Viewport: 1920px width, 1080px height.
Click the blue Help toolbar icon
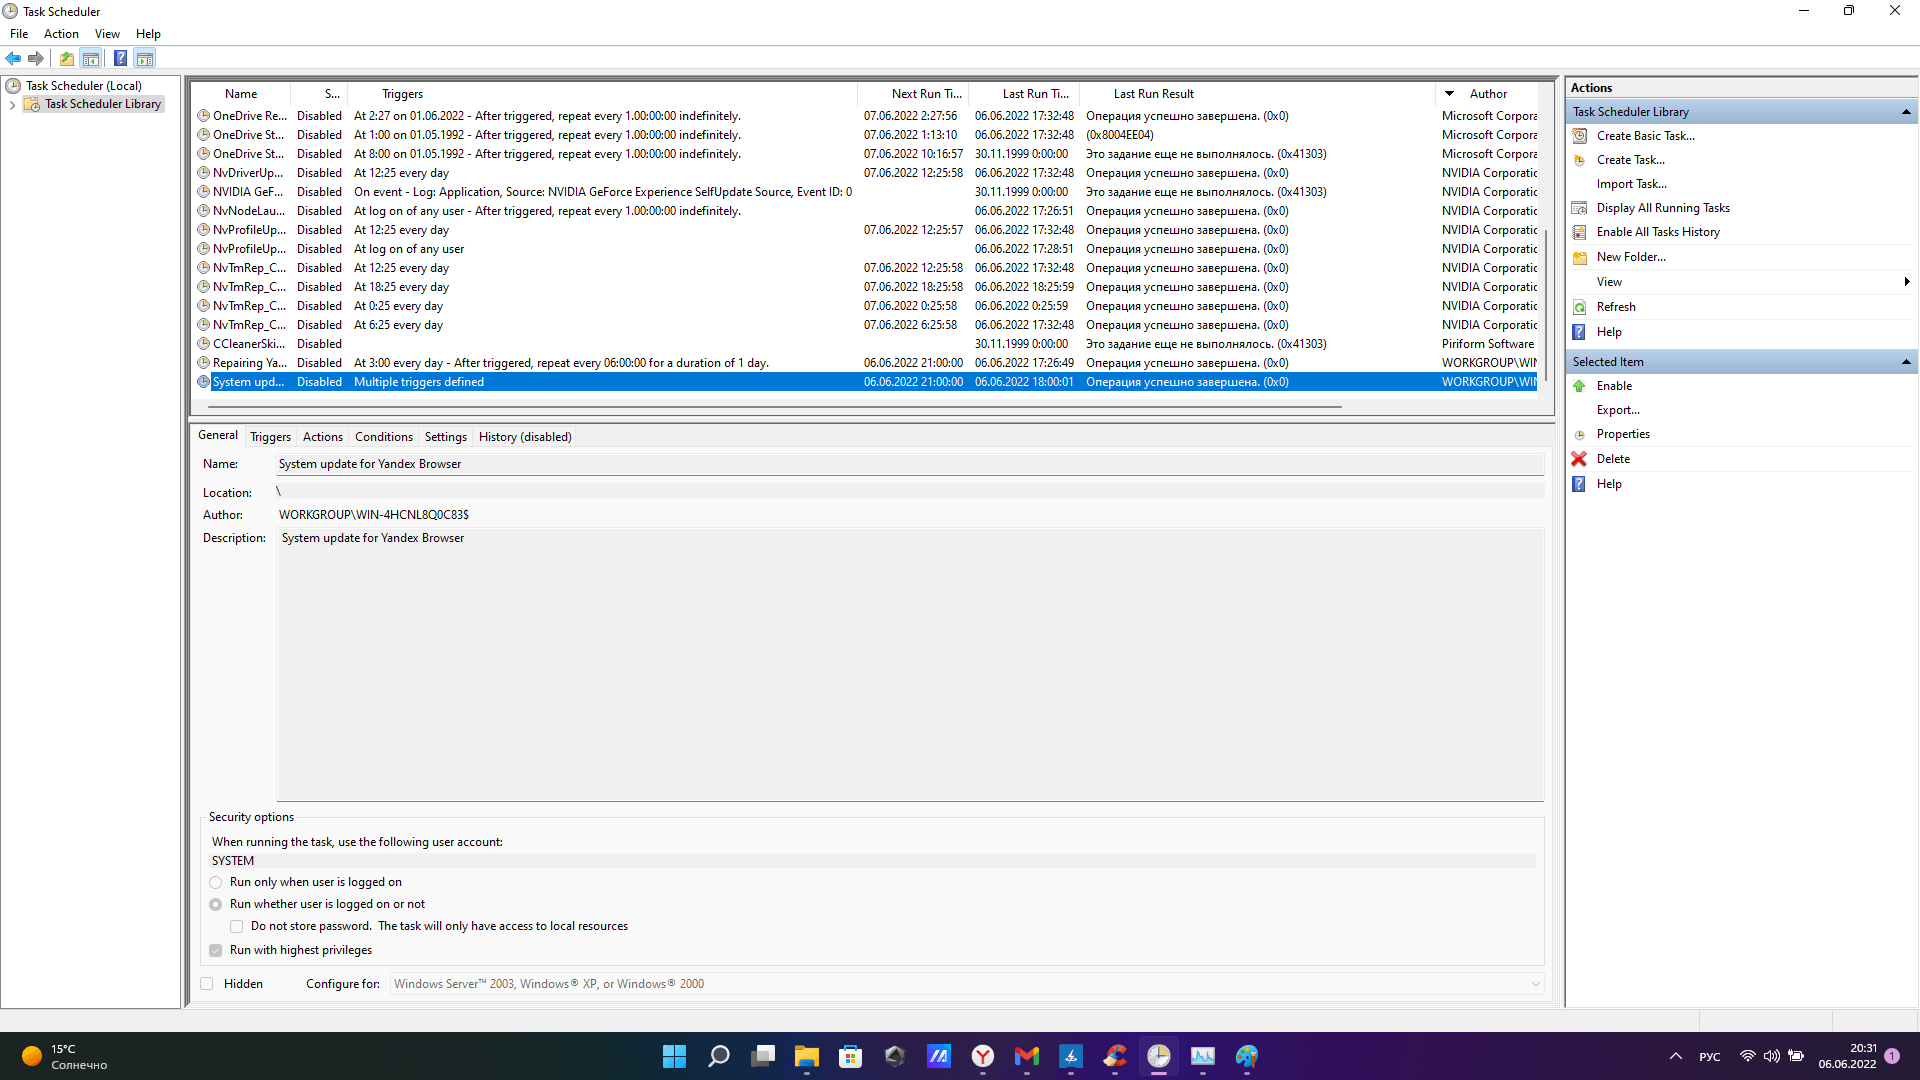click(120, 58)
